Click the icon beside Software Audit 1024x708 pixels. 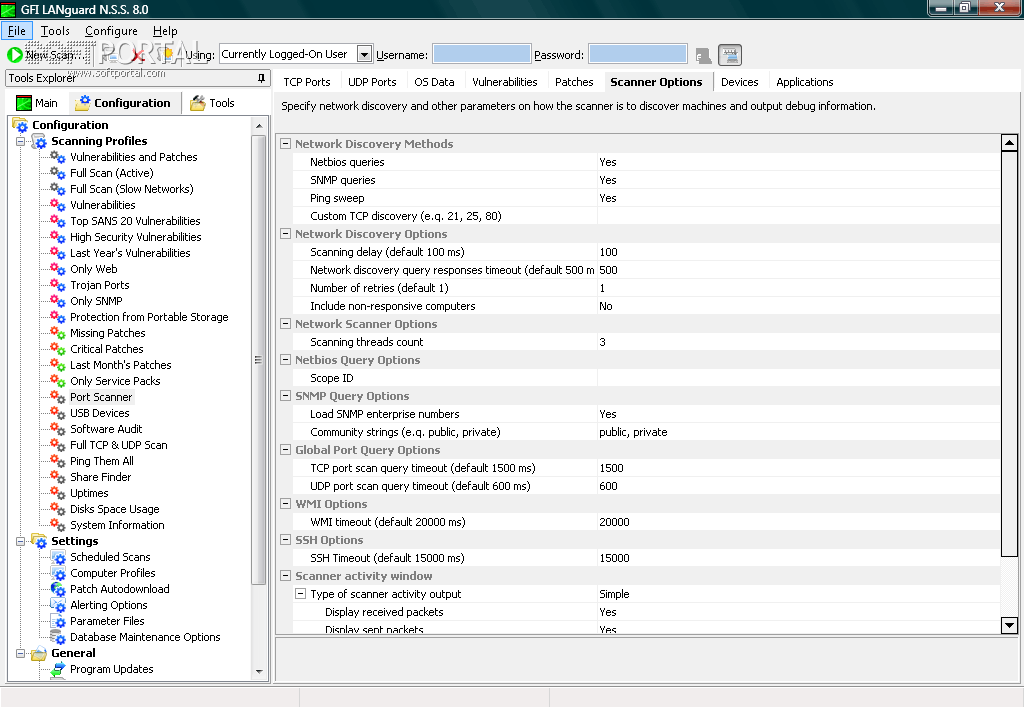[x=58, y=429]
